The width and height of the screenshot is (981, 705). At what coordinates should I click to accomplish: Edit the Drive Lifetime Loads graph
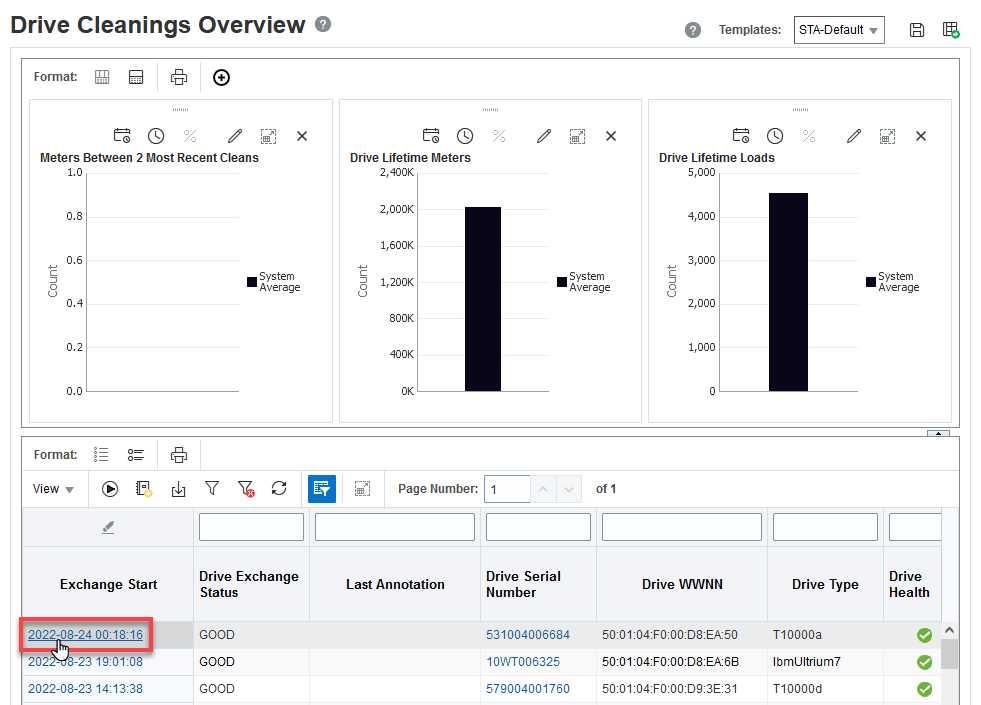pos(853,136)
